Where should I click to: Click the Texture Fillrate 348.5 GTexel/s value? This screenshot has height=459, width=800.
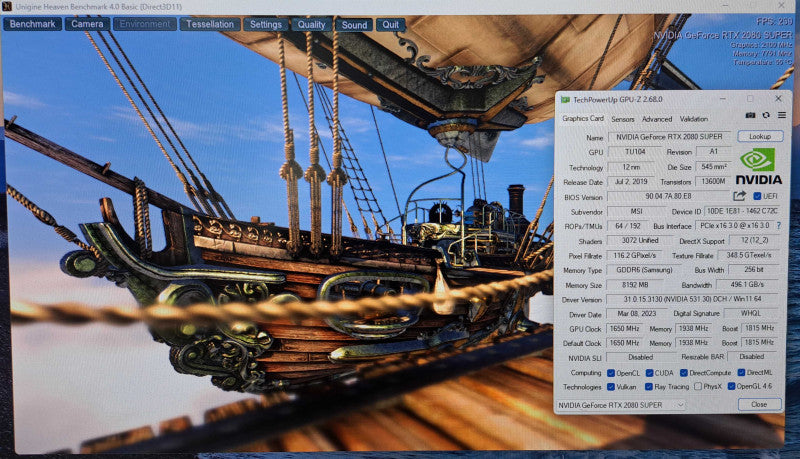tap(748, 254)
